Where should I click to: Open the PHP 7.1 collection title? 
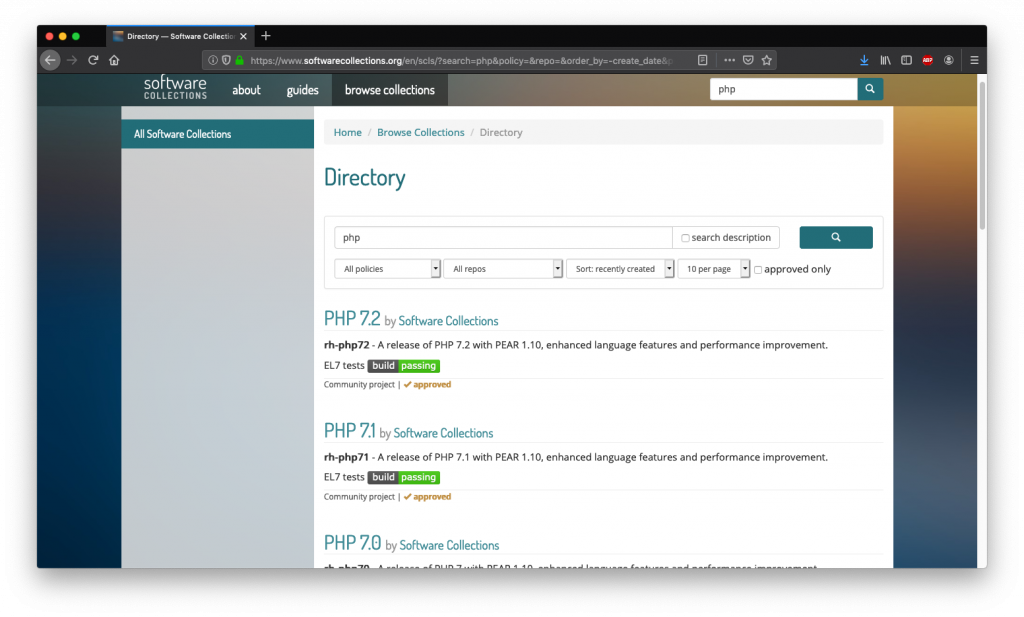[x=349, y=431]
